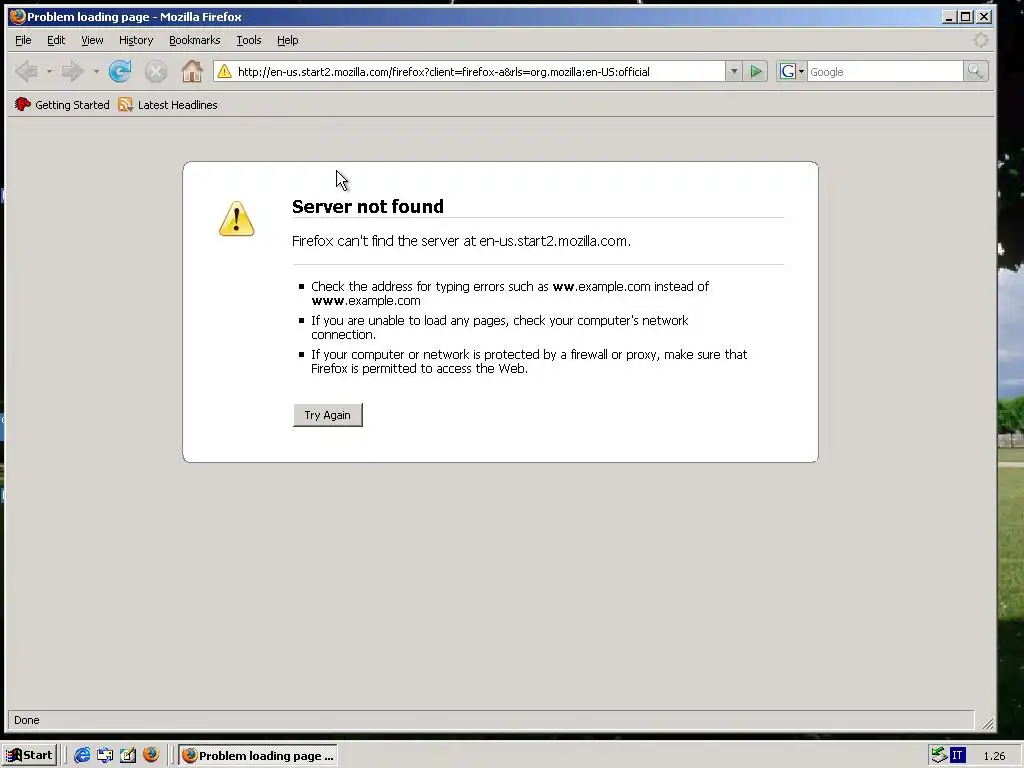Click the activity throbber icon
The height and width of the screenshot is (768, 1024).
click(980, 40)
